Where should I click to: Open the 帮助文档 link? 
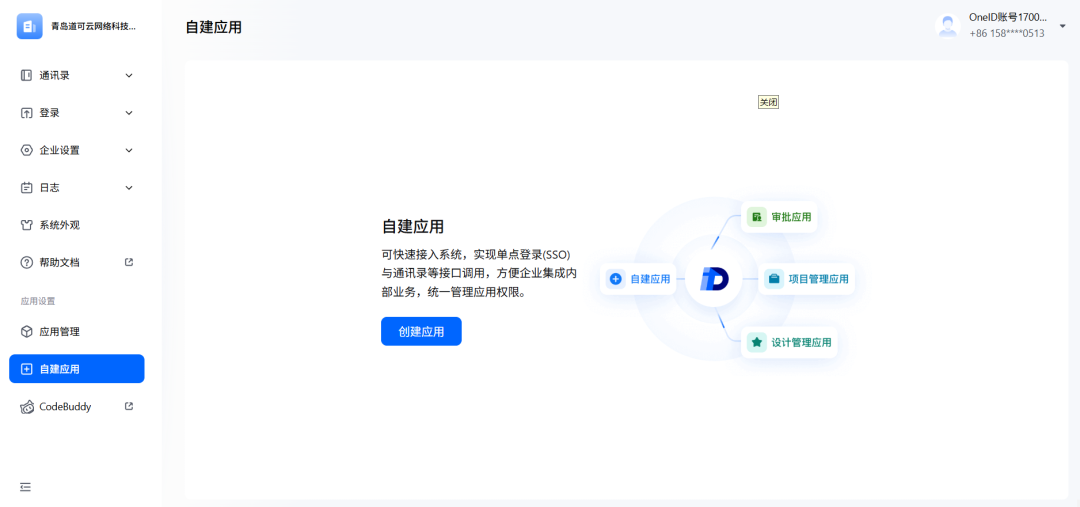point(76,262)
